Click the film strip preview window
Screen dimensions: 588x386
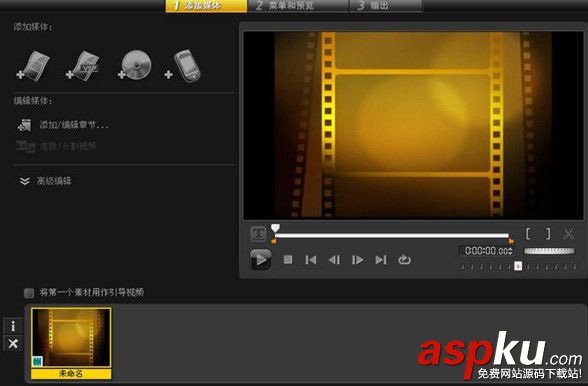413,125
